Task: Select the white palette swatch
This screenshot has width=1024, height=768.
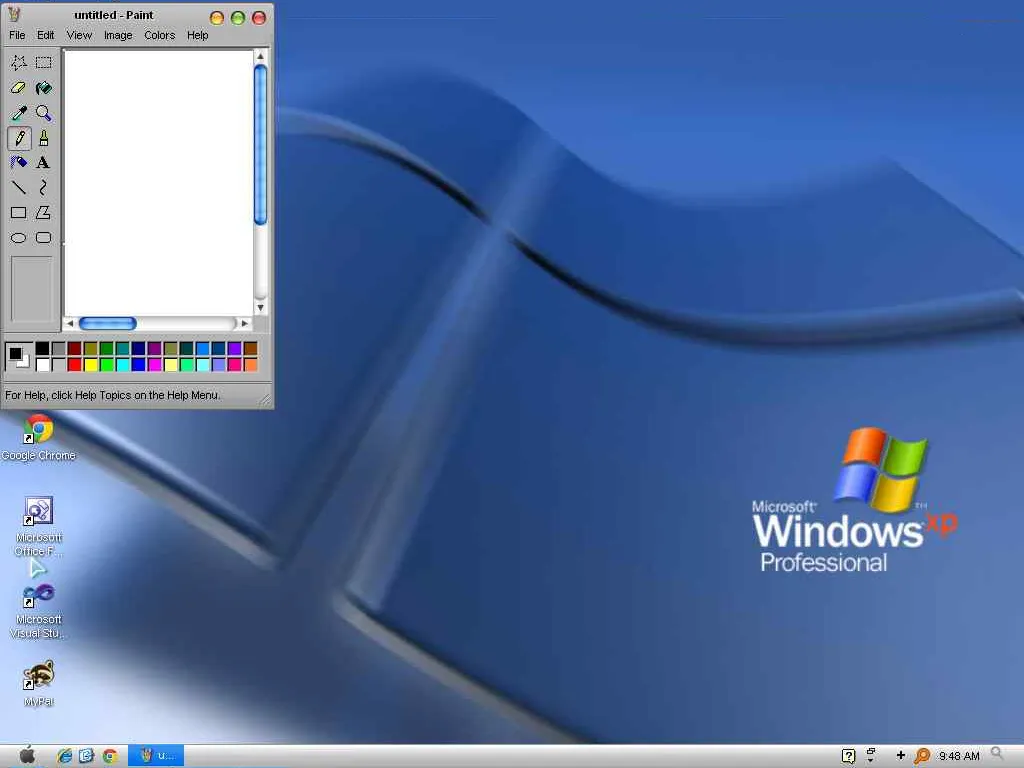Action: tap(42, 364)
